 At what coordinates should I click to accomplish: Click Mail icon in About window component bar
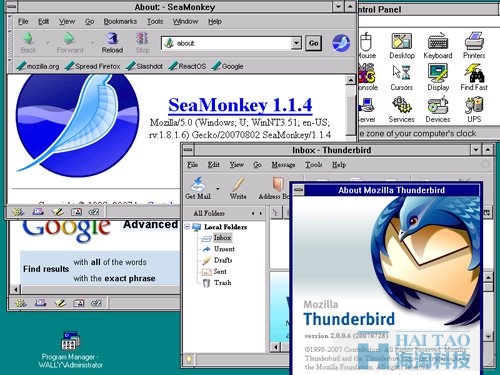pyautogui.click(x=38, y=212)
